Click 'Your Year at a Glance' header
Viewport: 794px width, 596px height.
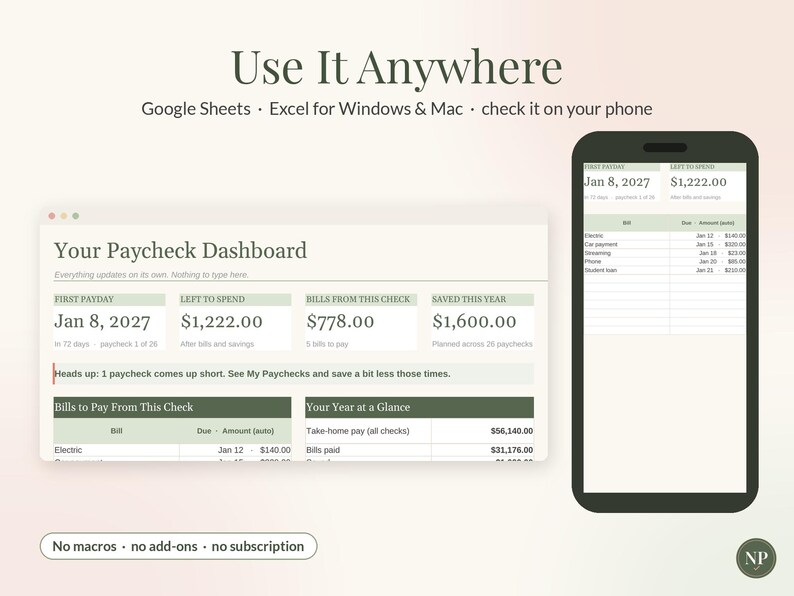tap(419, 407)
